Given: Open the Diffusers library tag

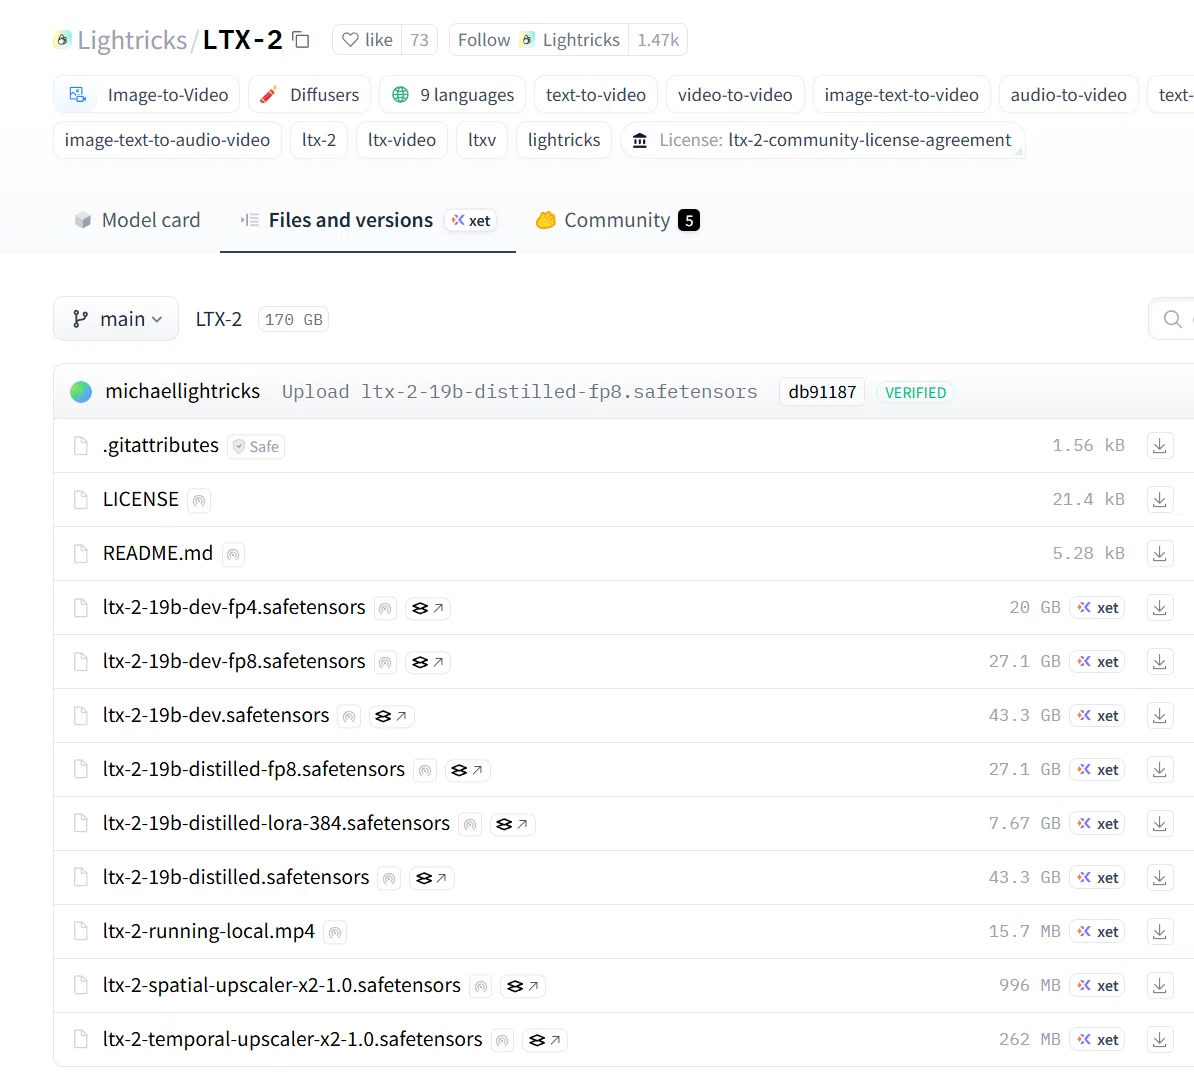Looking at the screenshot, I should click(x=309, y=94).
